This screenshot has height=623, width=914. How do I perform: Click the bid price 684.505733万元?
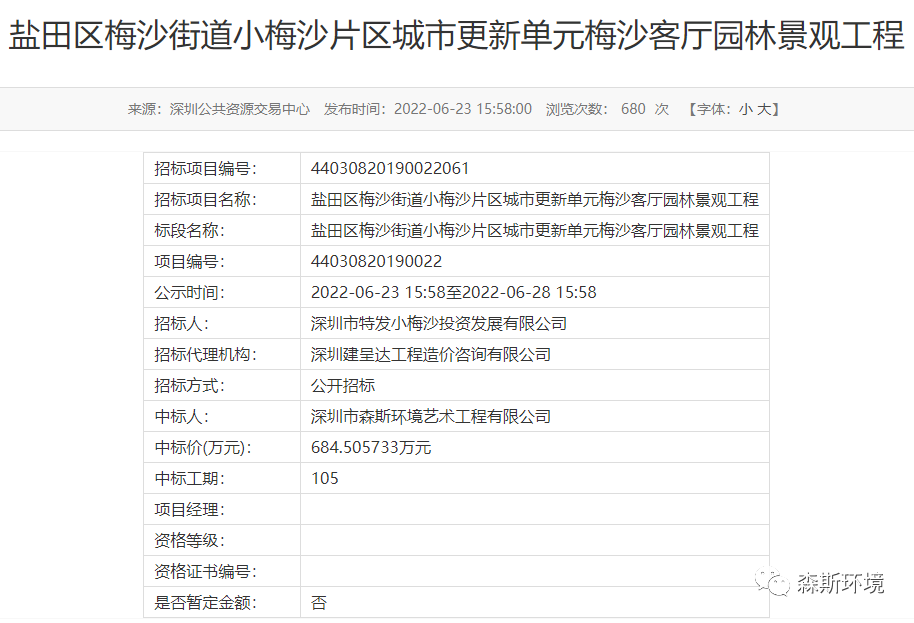coord(371,447)
